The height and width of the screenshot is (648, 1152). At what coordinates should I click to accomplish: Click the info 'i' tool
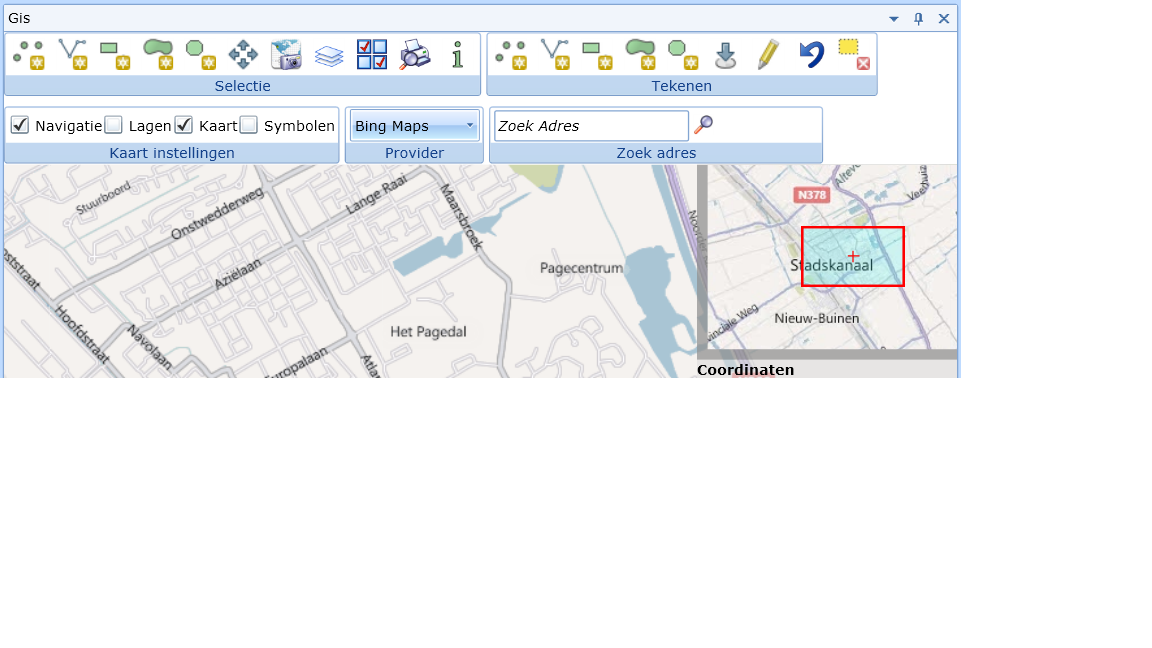tap(458, 55)
